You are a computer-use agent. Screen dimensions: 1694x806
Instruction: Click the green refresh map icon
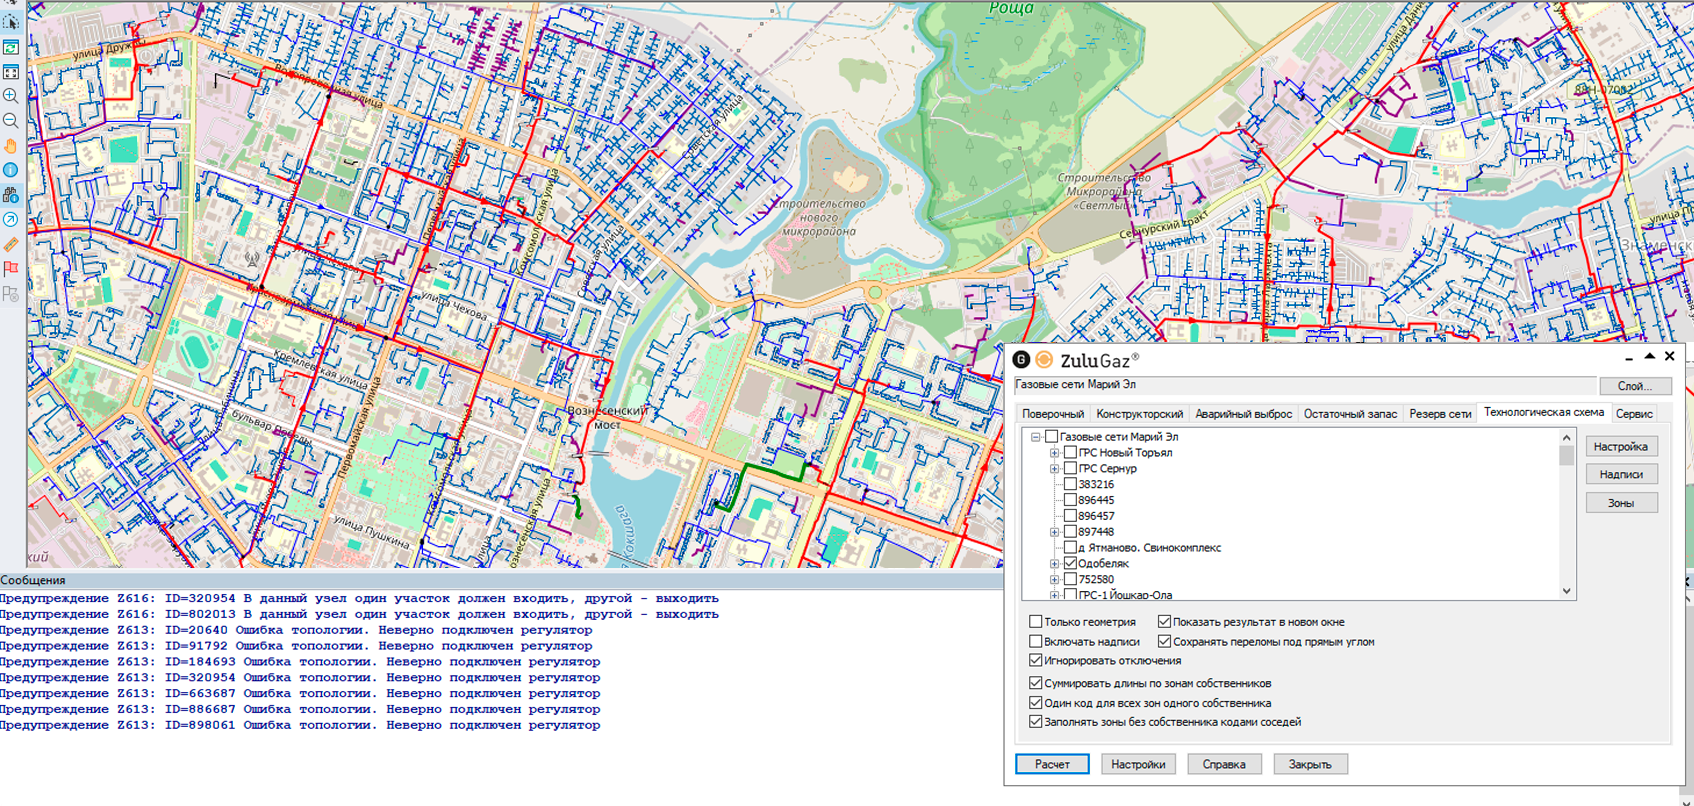click(11, 48)
